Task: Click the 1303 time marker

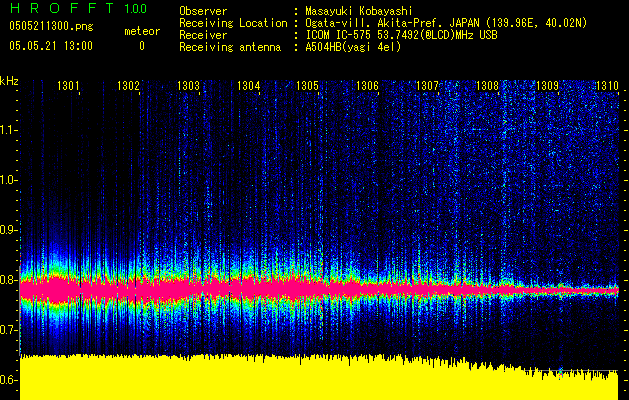Action: pyautogui.click(x=188, y=86)
